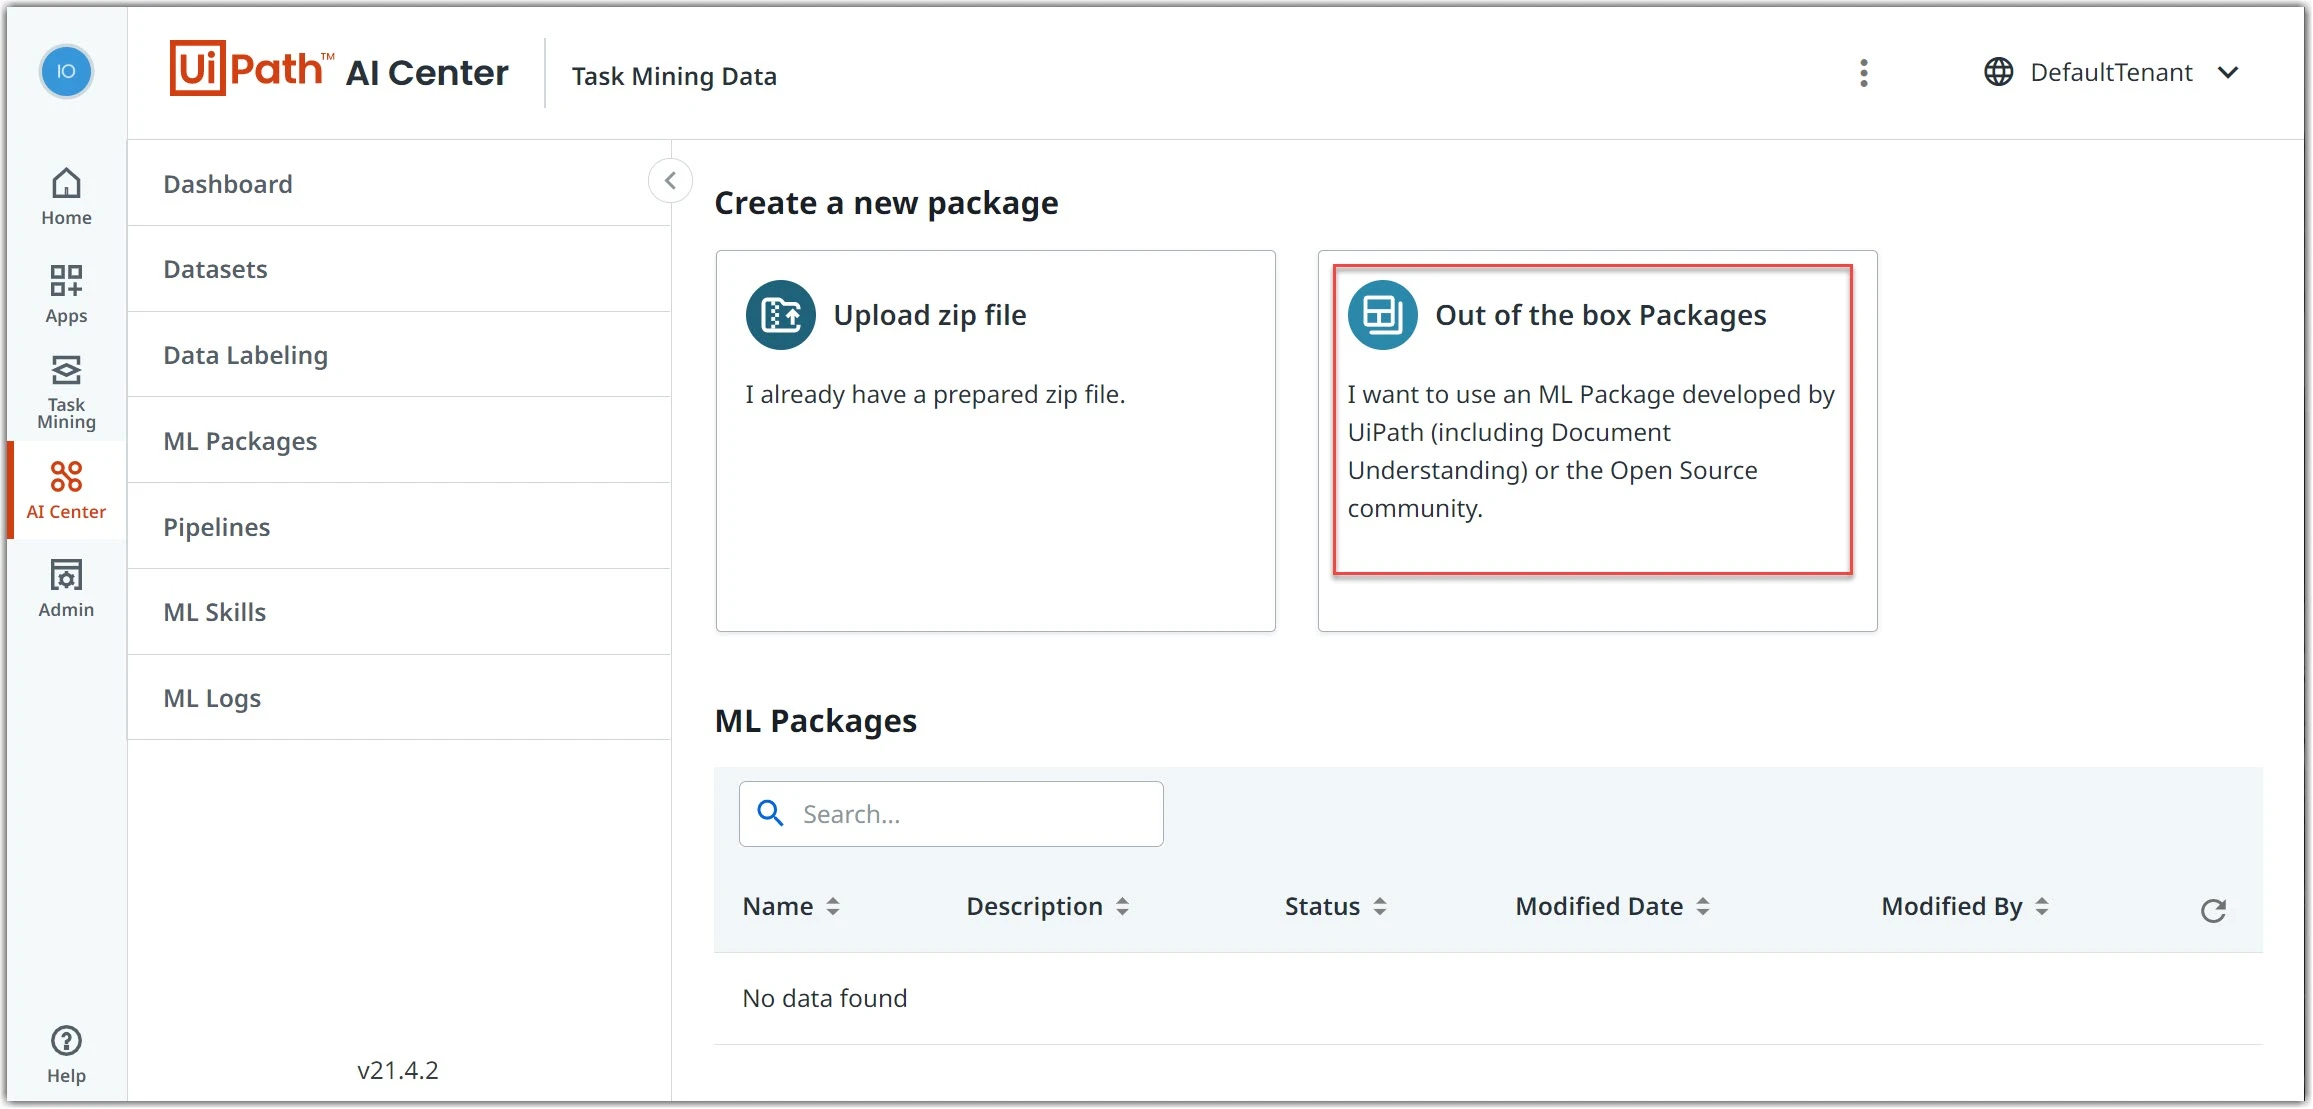Image resolution: width=2313 pixels, height=1109 pixels.
Task: Click the Status column header
Action: point(1322,907)
